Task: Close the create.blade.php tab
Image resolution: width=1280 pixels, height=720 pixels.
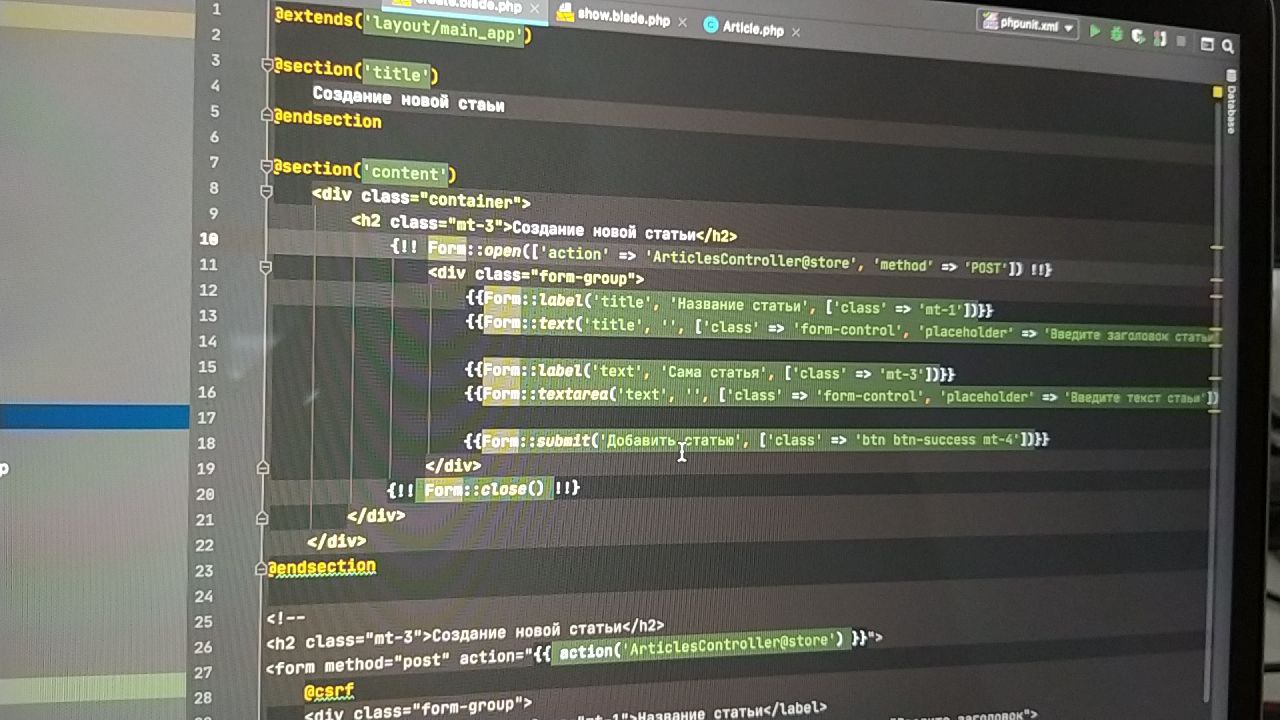Action: tap(535, 9)
